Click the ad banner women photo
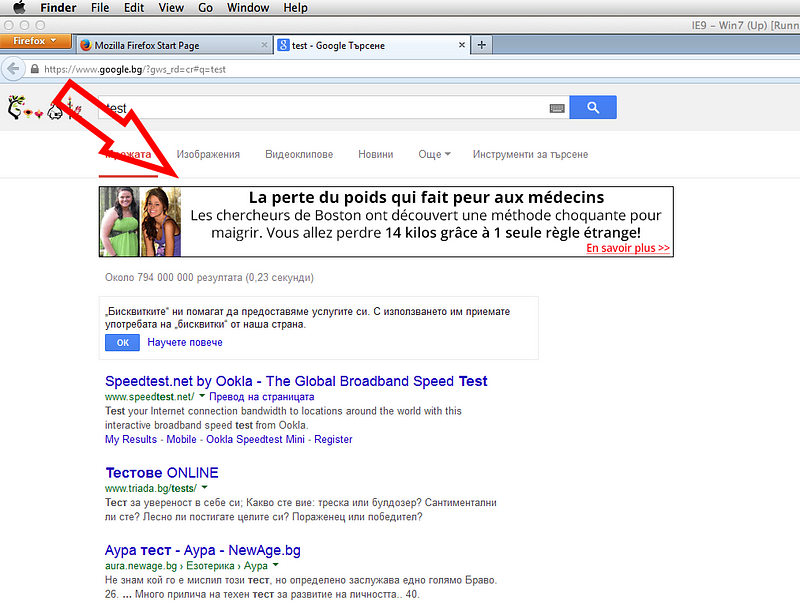Viewport: 800px width, 611px height. [140, 221]
